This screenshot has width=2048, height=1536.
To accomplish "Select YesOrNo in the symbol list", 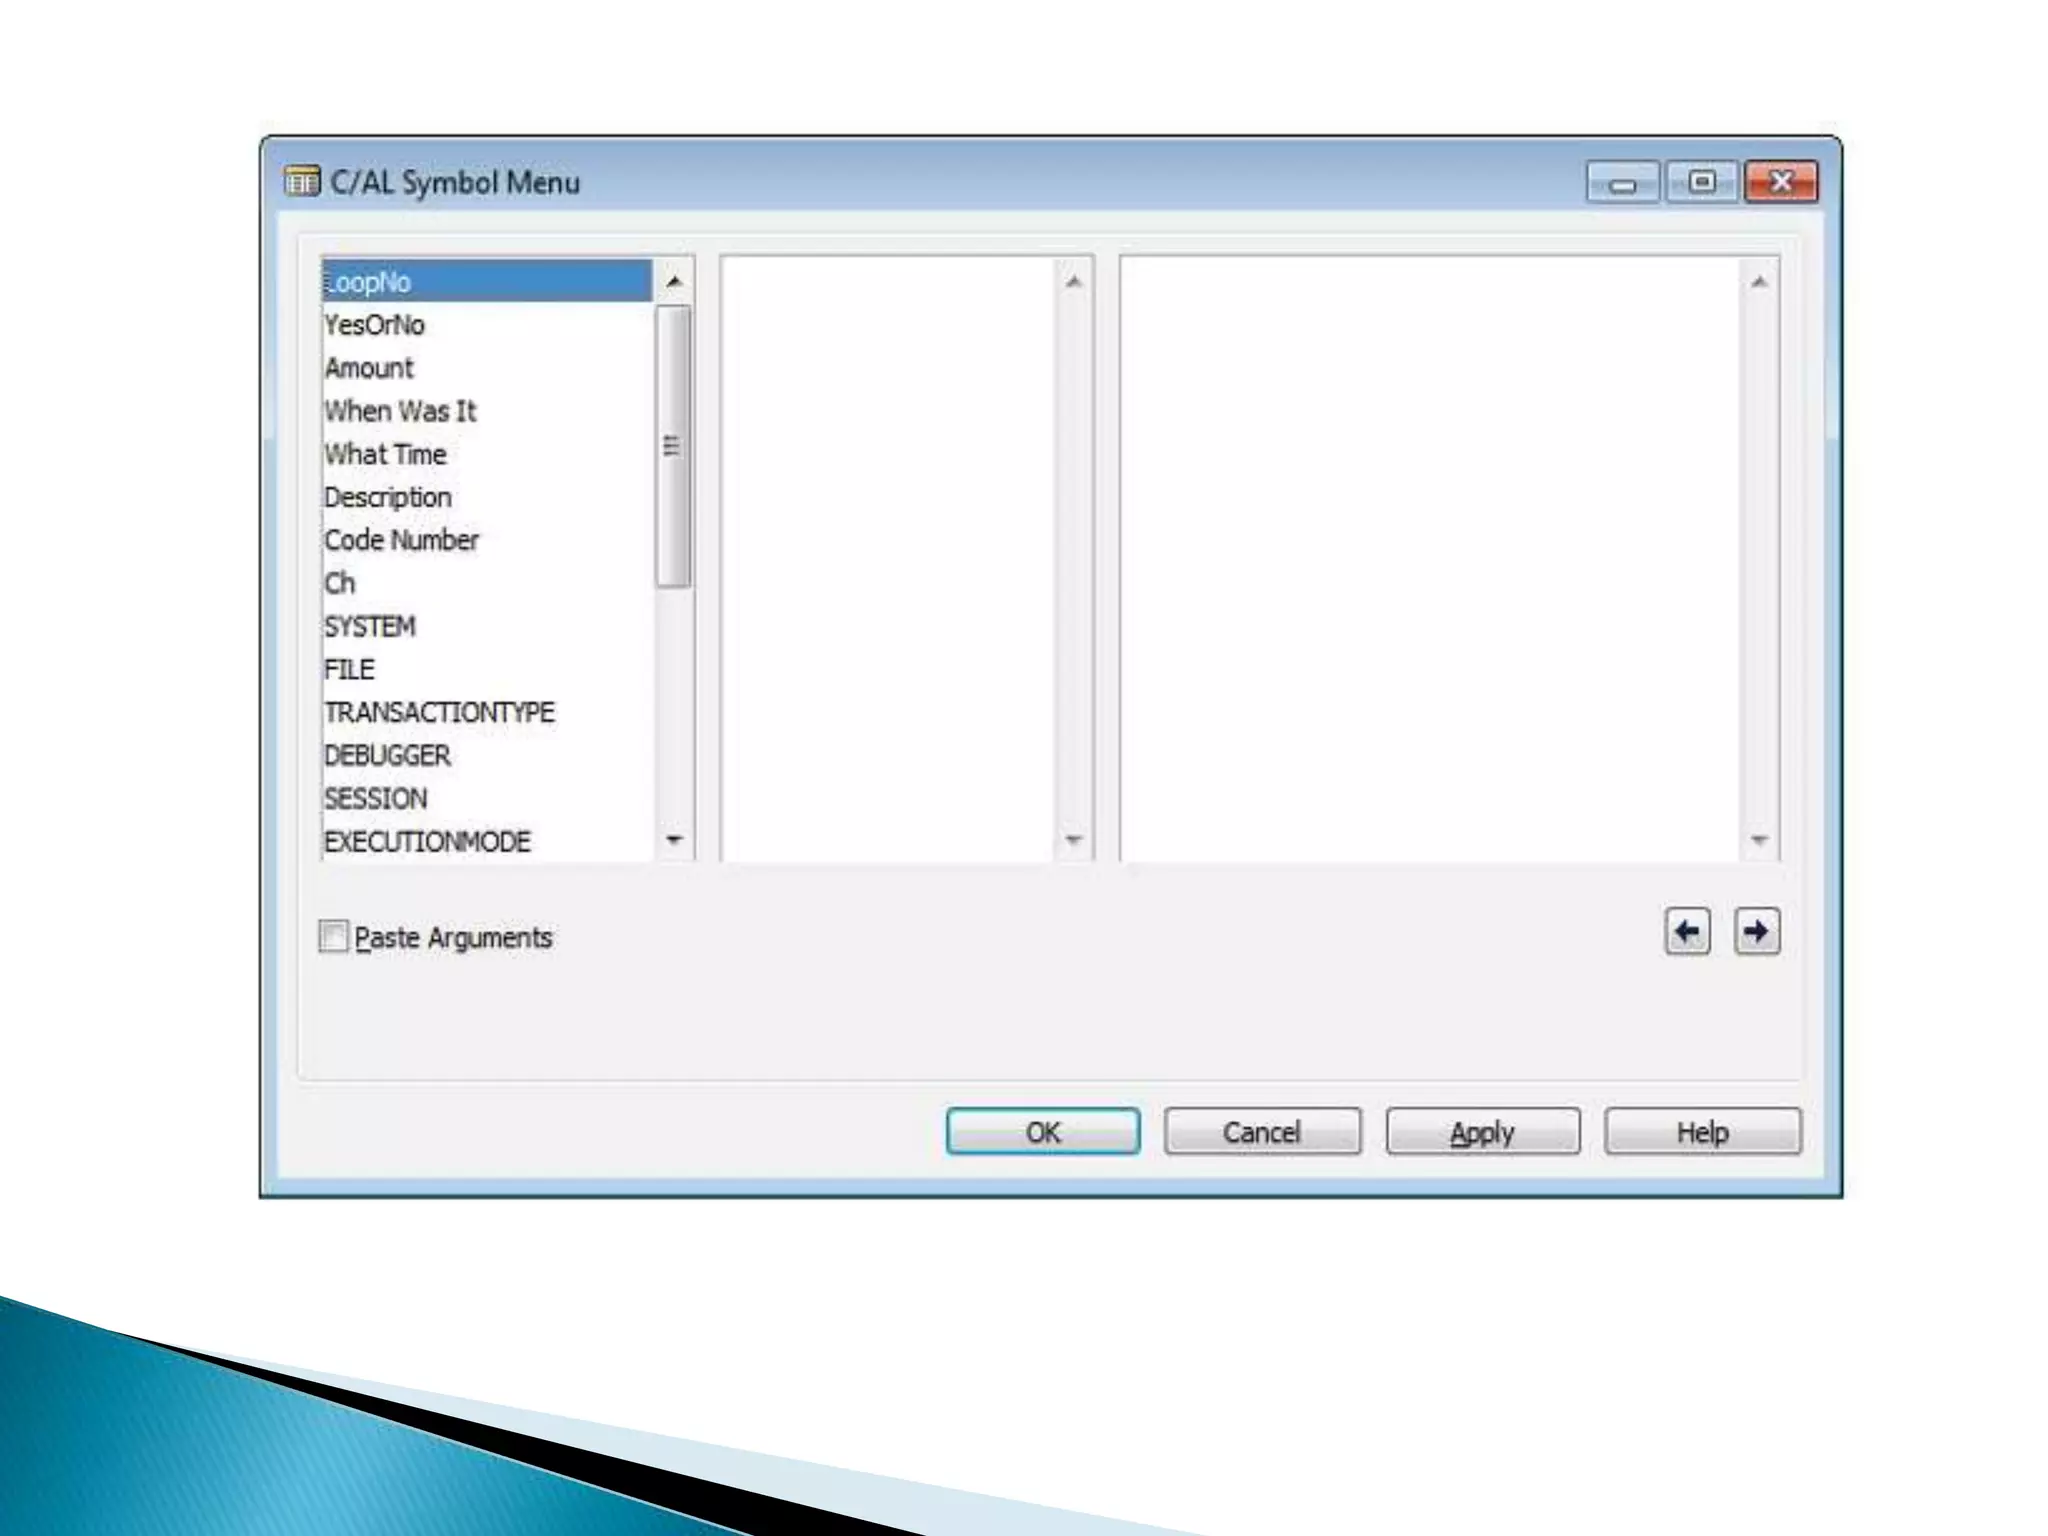I will click(x=375, y=326).
